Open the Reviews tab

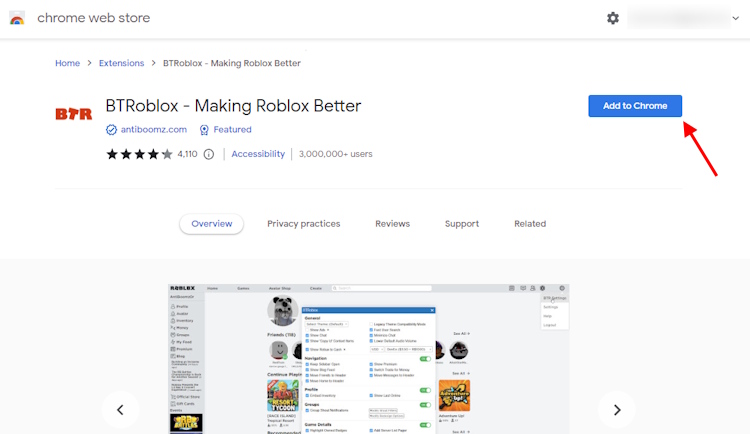pyautogui.click(x=392, y=224)
